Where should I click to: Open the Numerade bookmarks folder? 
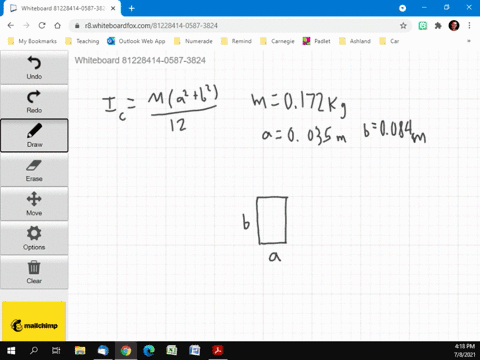click(193, 41)
